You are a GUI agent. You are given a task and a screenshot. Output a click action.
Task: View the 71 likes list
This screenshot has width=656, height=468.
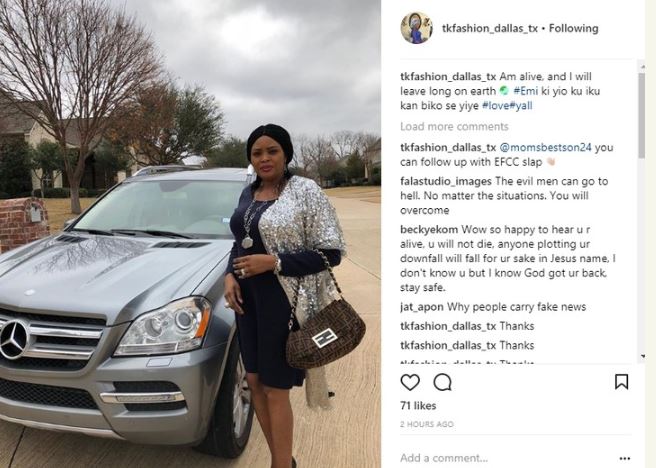[x=418, y=406]
